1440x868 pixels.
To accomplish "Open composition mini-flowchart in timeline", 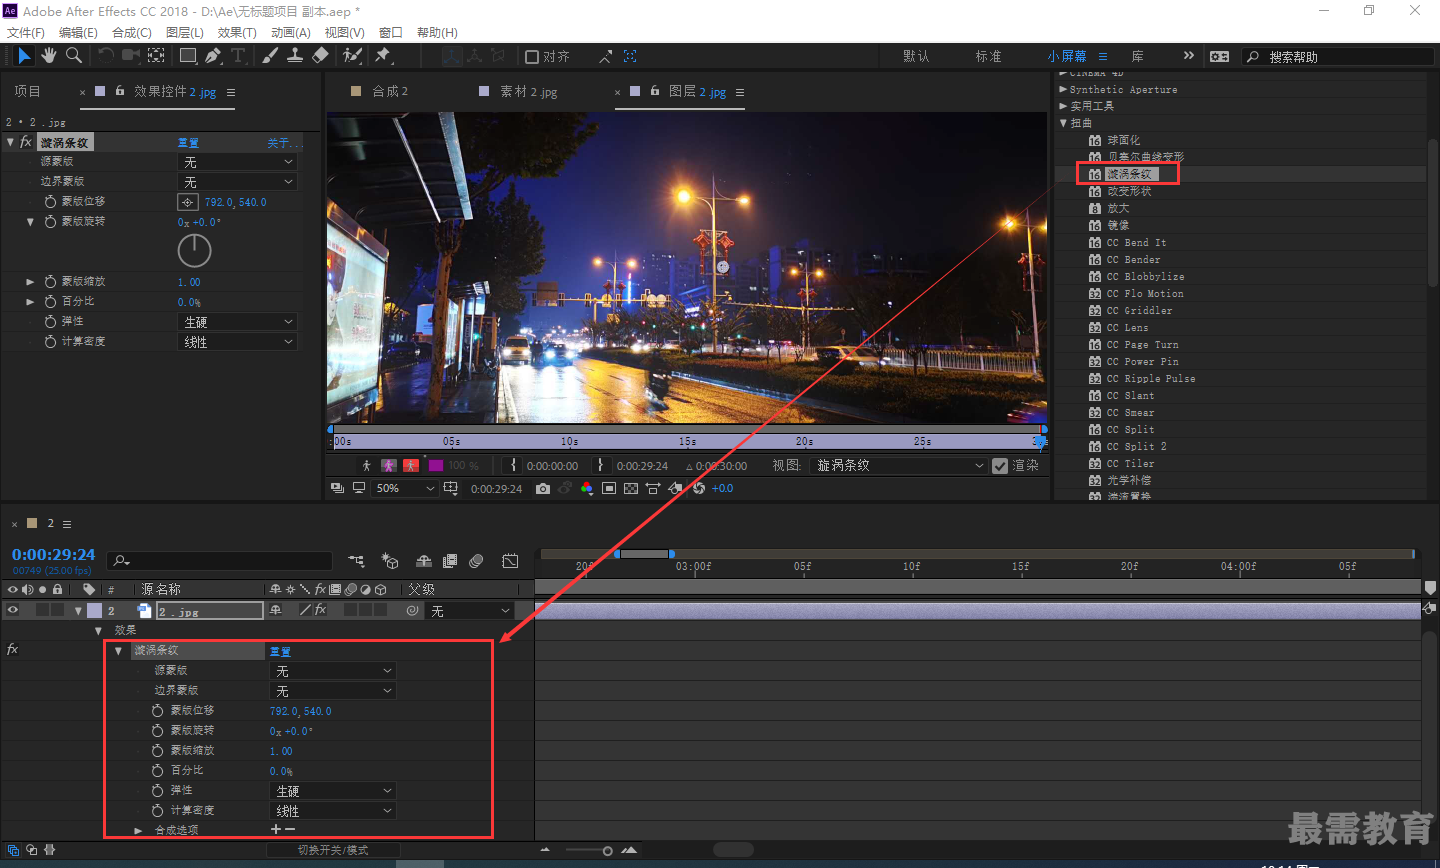I will [x=356, y=561].
